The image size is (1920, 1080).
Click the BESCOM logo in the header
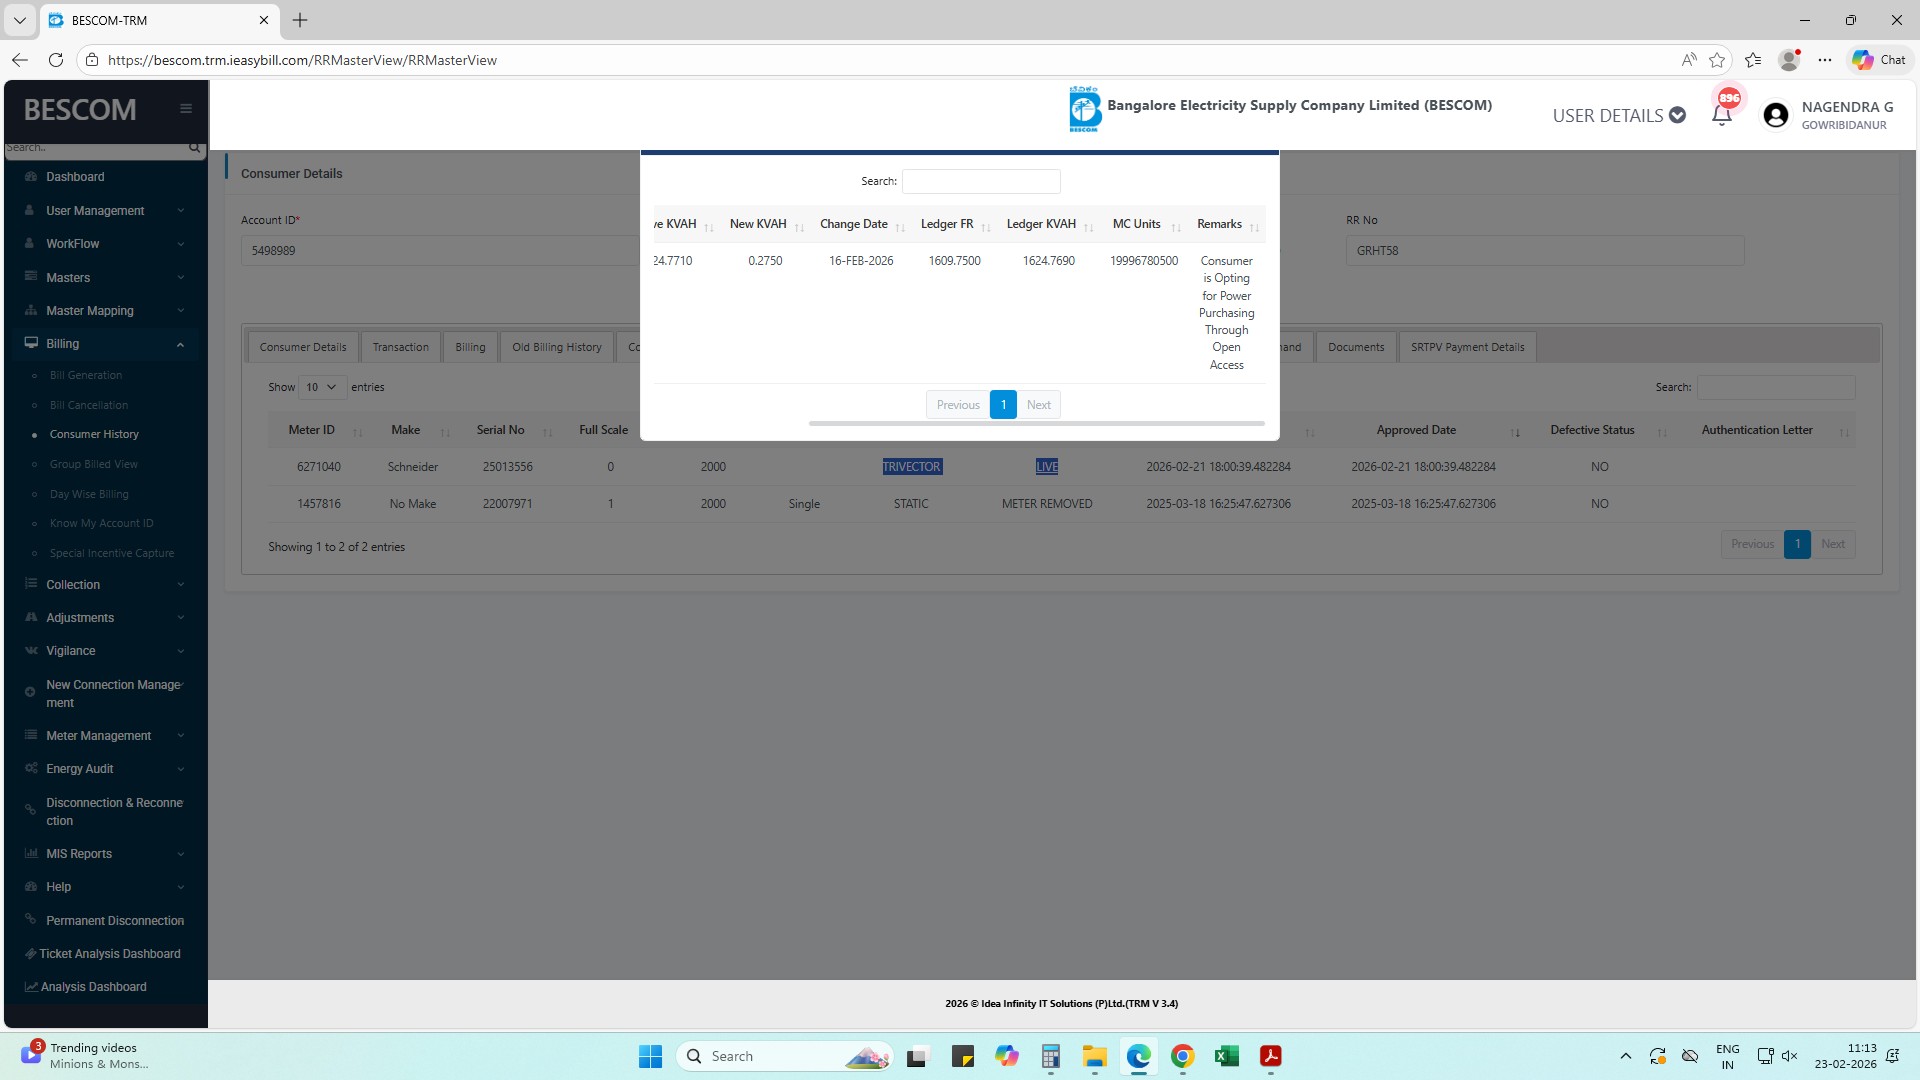coord(1085,108)
